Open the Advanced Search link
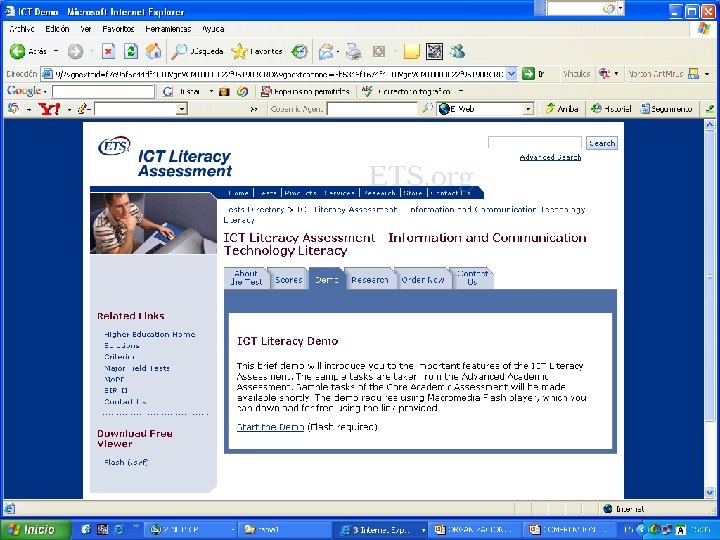The image size is (720, 540). point(550,158)
